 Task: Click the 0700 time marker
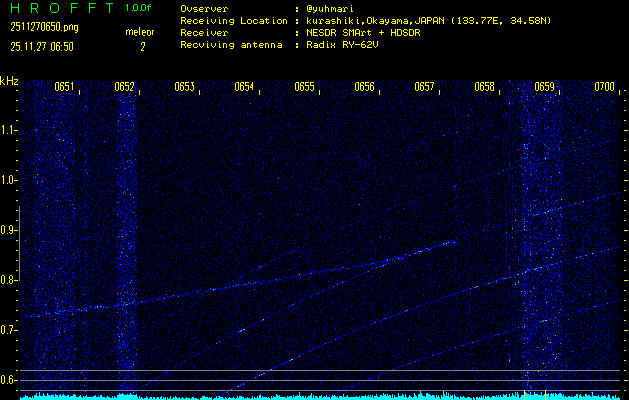tap(604, 87)
